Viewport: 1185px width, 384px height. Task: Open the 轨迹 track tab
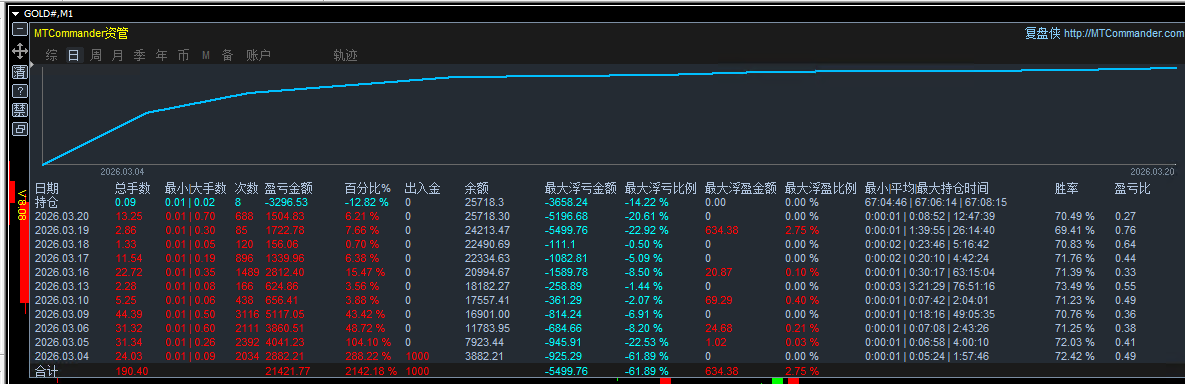coord(345,55)
